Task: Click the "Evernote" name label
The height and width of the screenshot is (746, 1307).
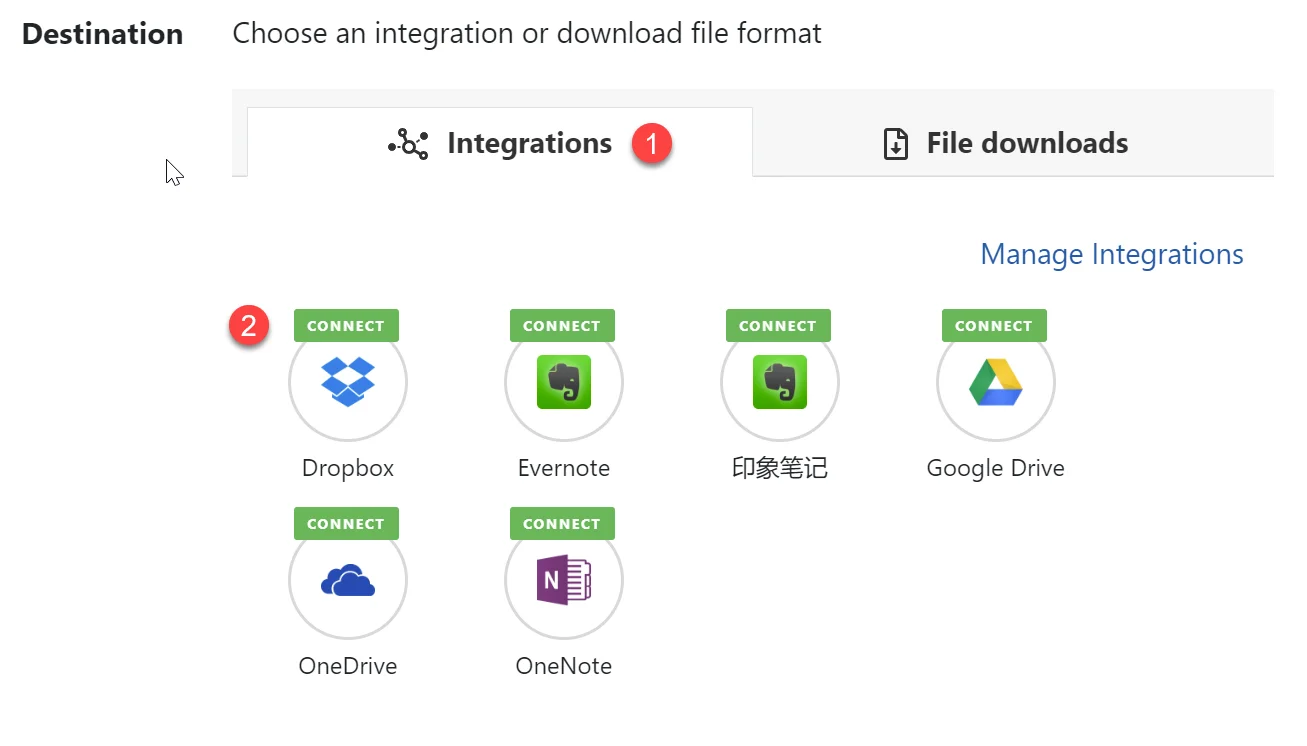Action: pos(564,468)
